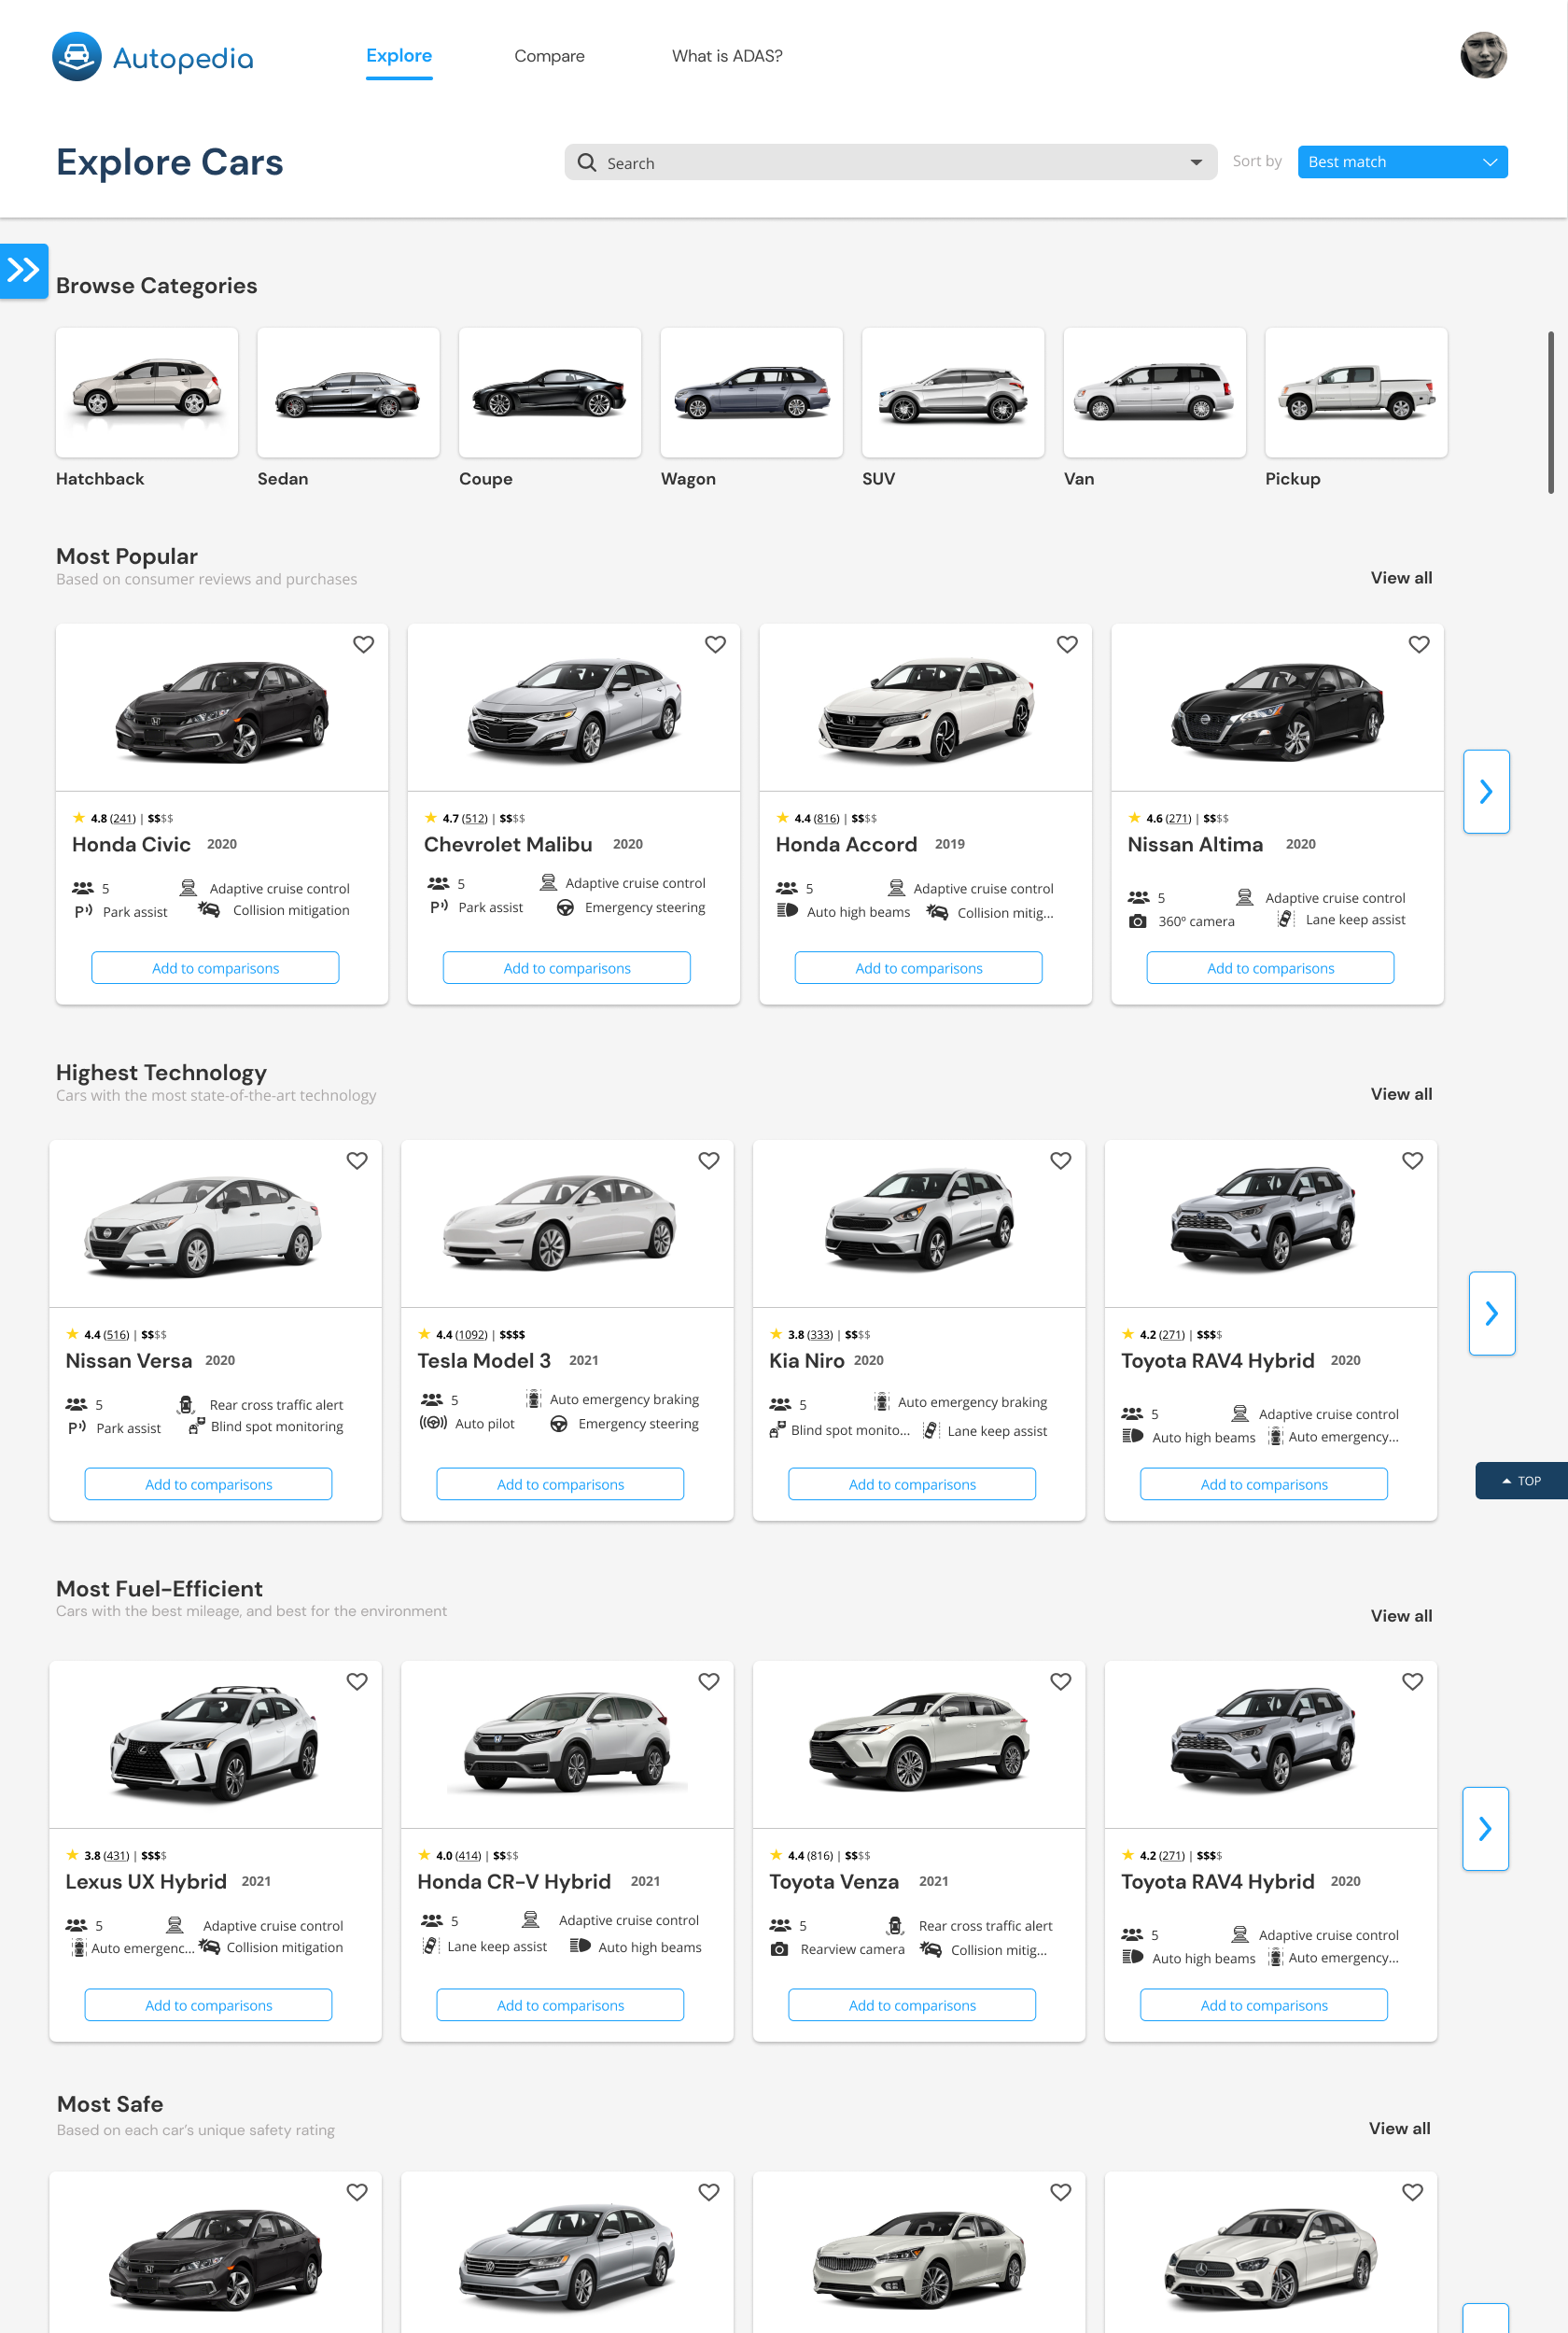Click Honda Civic Collision mitigation icon
Screen dimensions: 1568x2333
208,909
